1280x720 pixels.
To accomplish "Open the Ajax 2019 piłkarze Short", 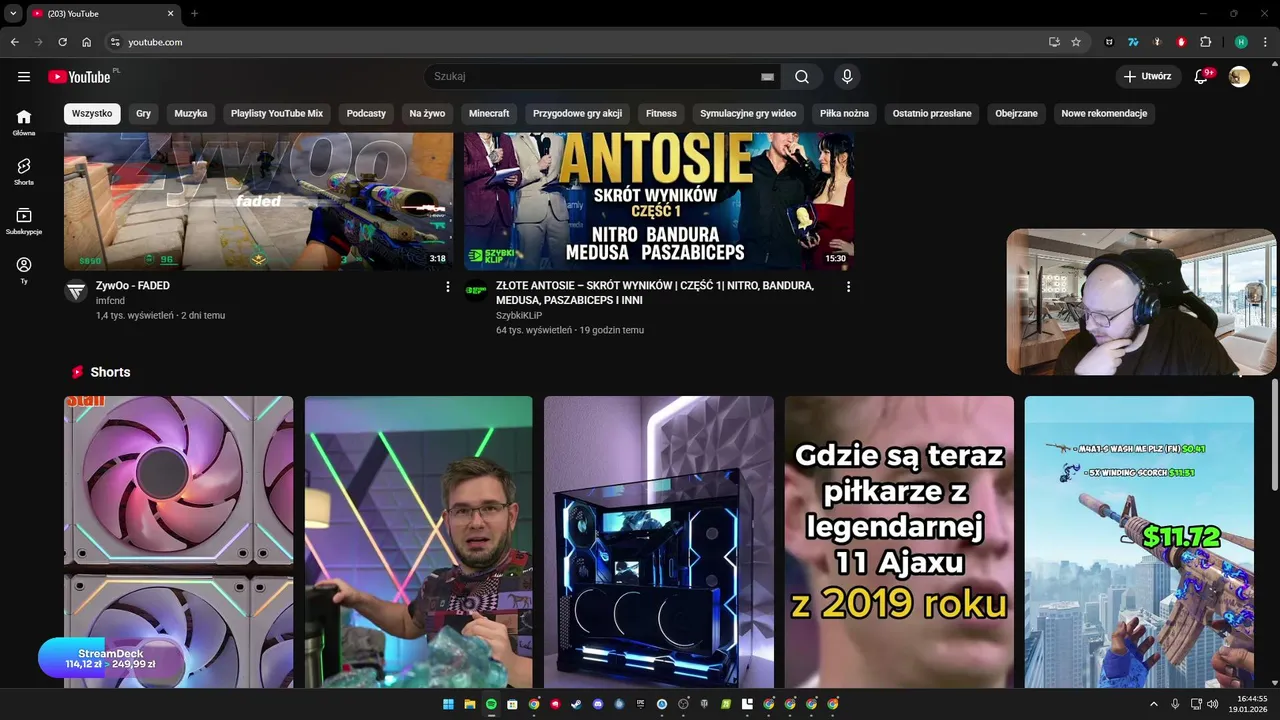I will coord(899,542).
